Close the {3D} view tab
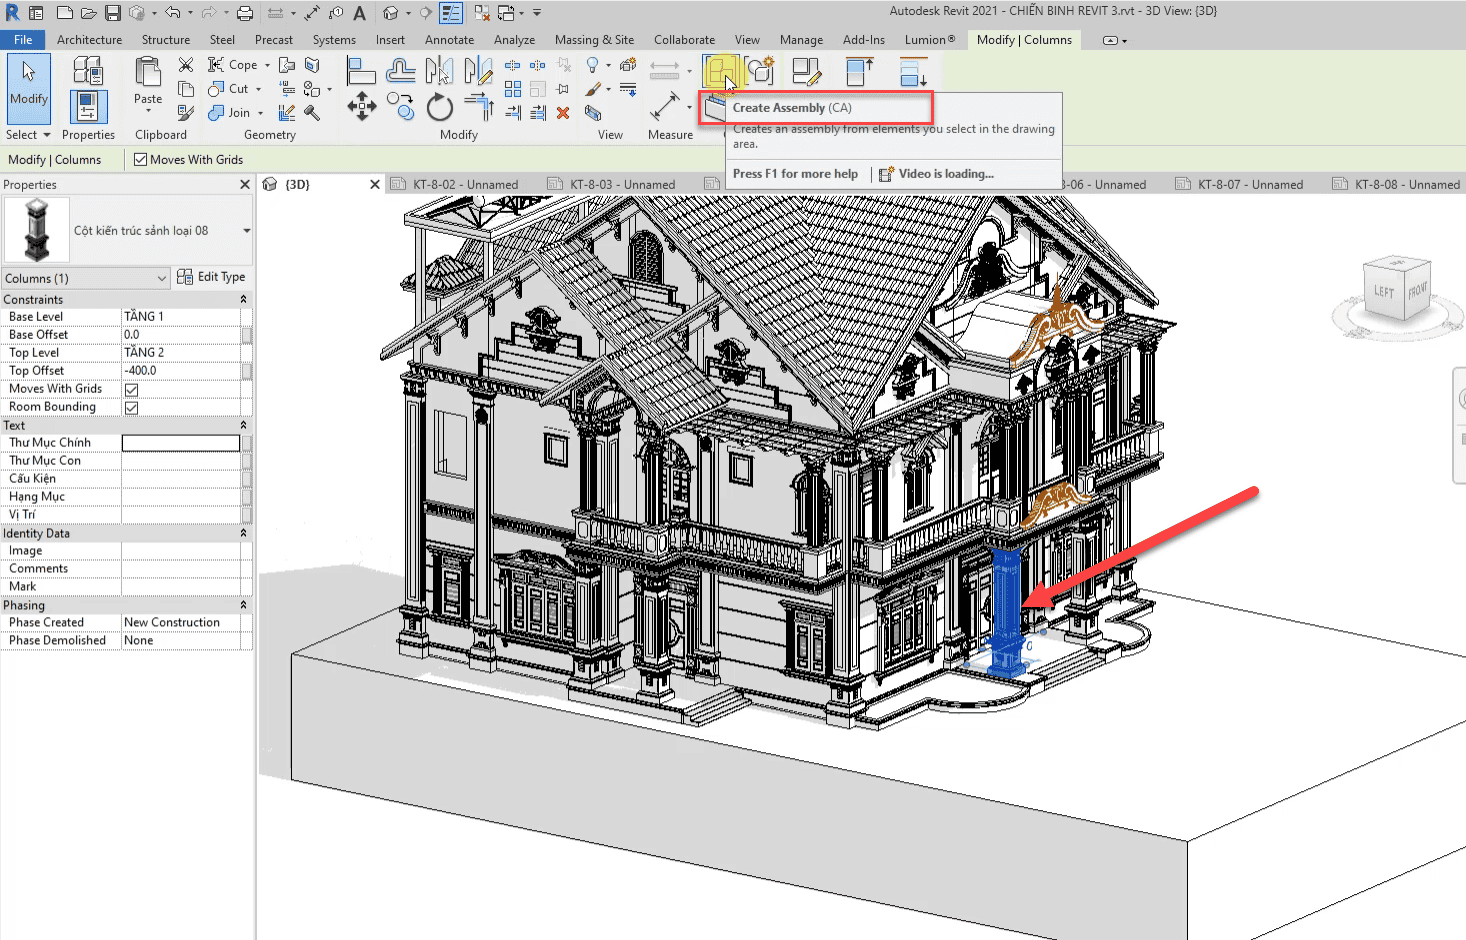Viewport: 1466px width, 940px height. [375, 184]
